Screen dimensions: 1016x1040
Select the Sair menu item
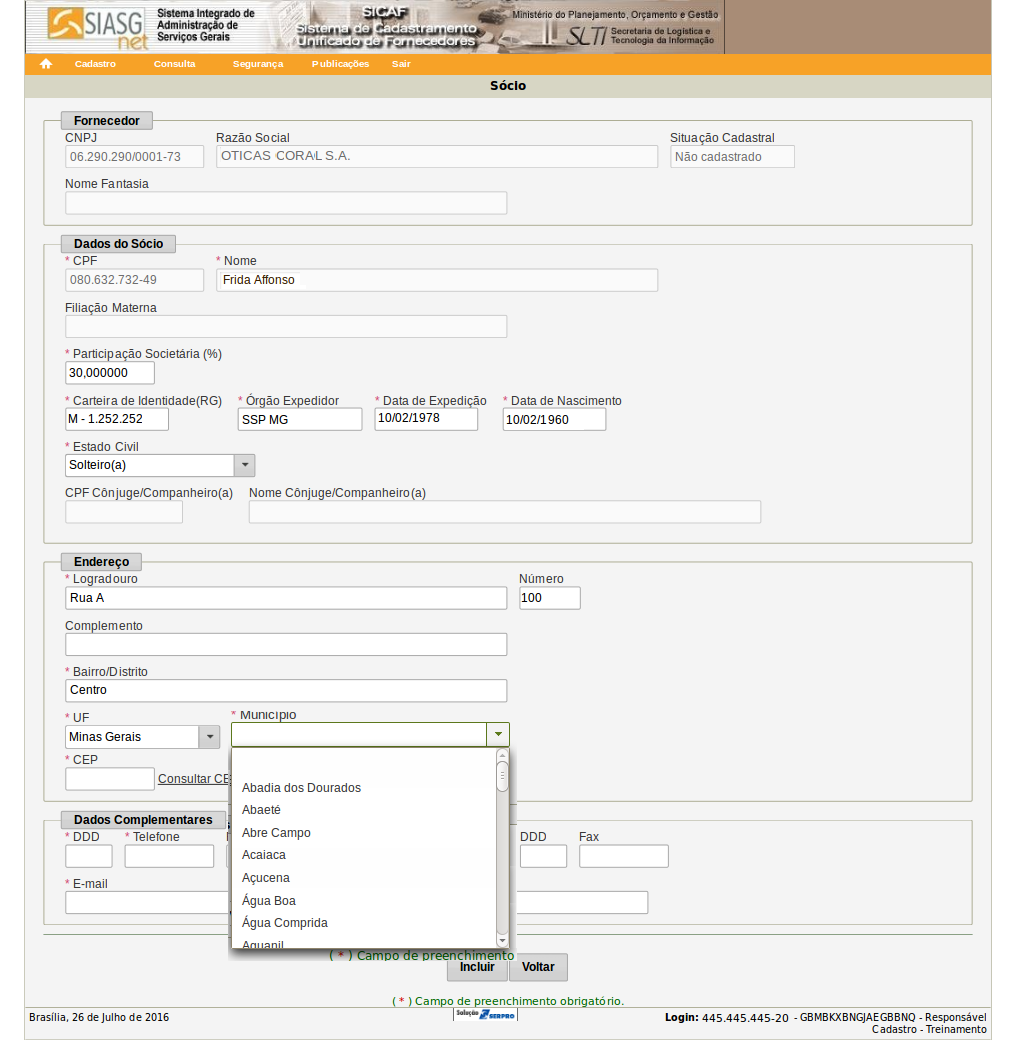click(401, 64)
